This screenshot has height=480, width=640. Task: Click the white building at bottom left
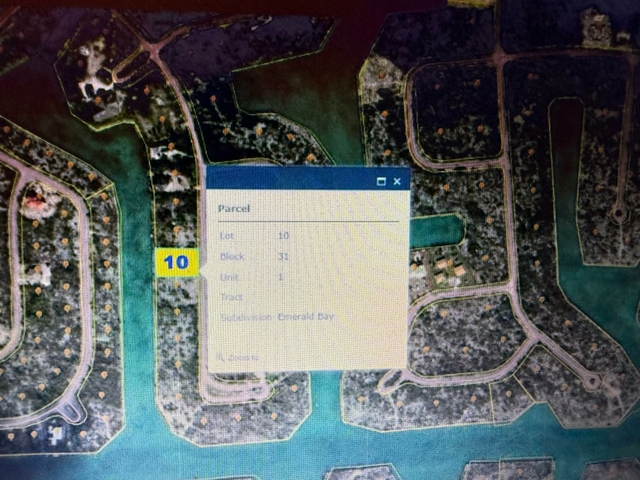(54, 434)
